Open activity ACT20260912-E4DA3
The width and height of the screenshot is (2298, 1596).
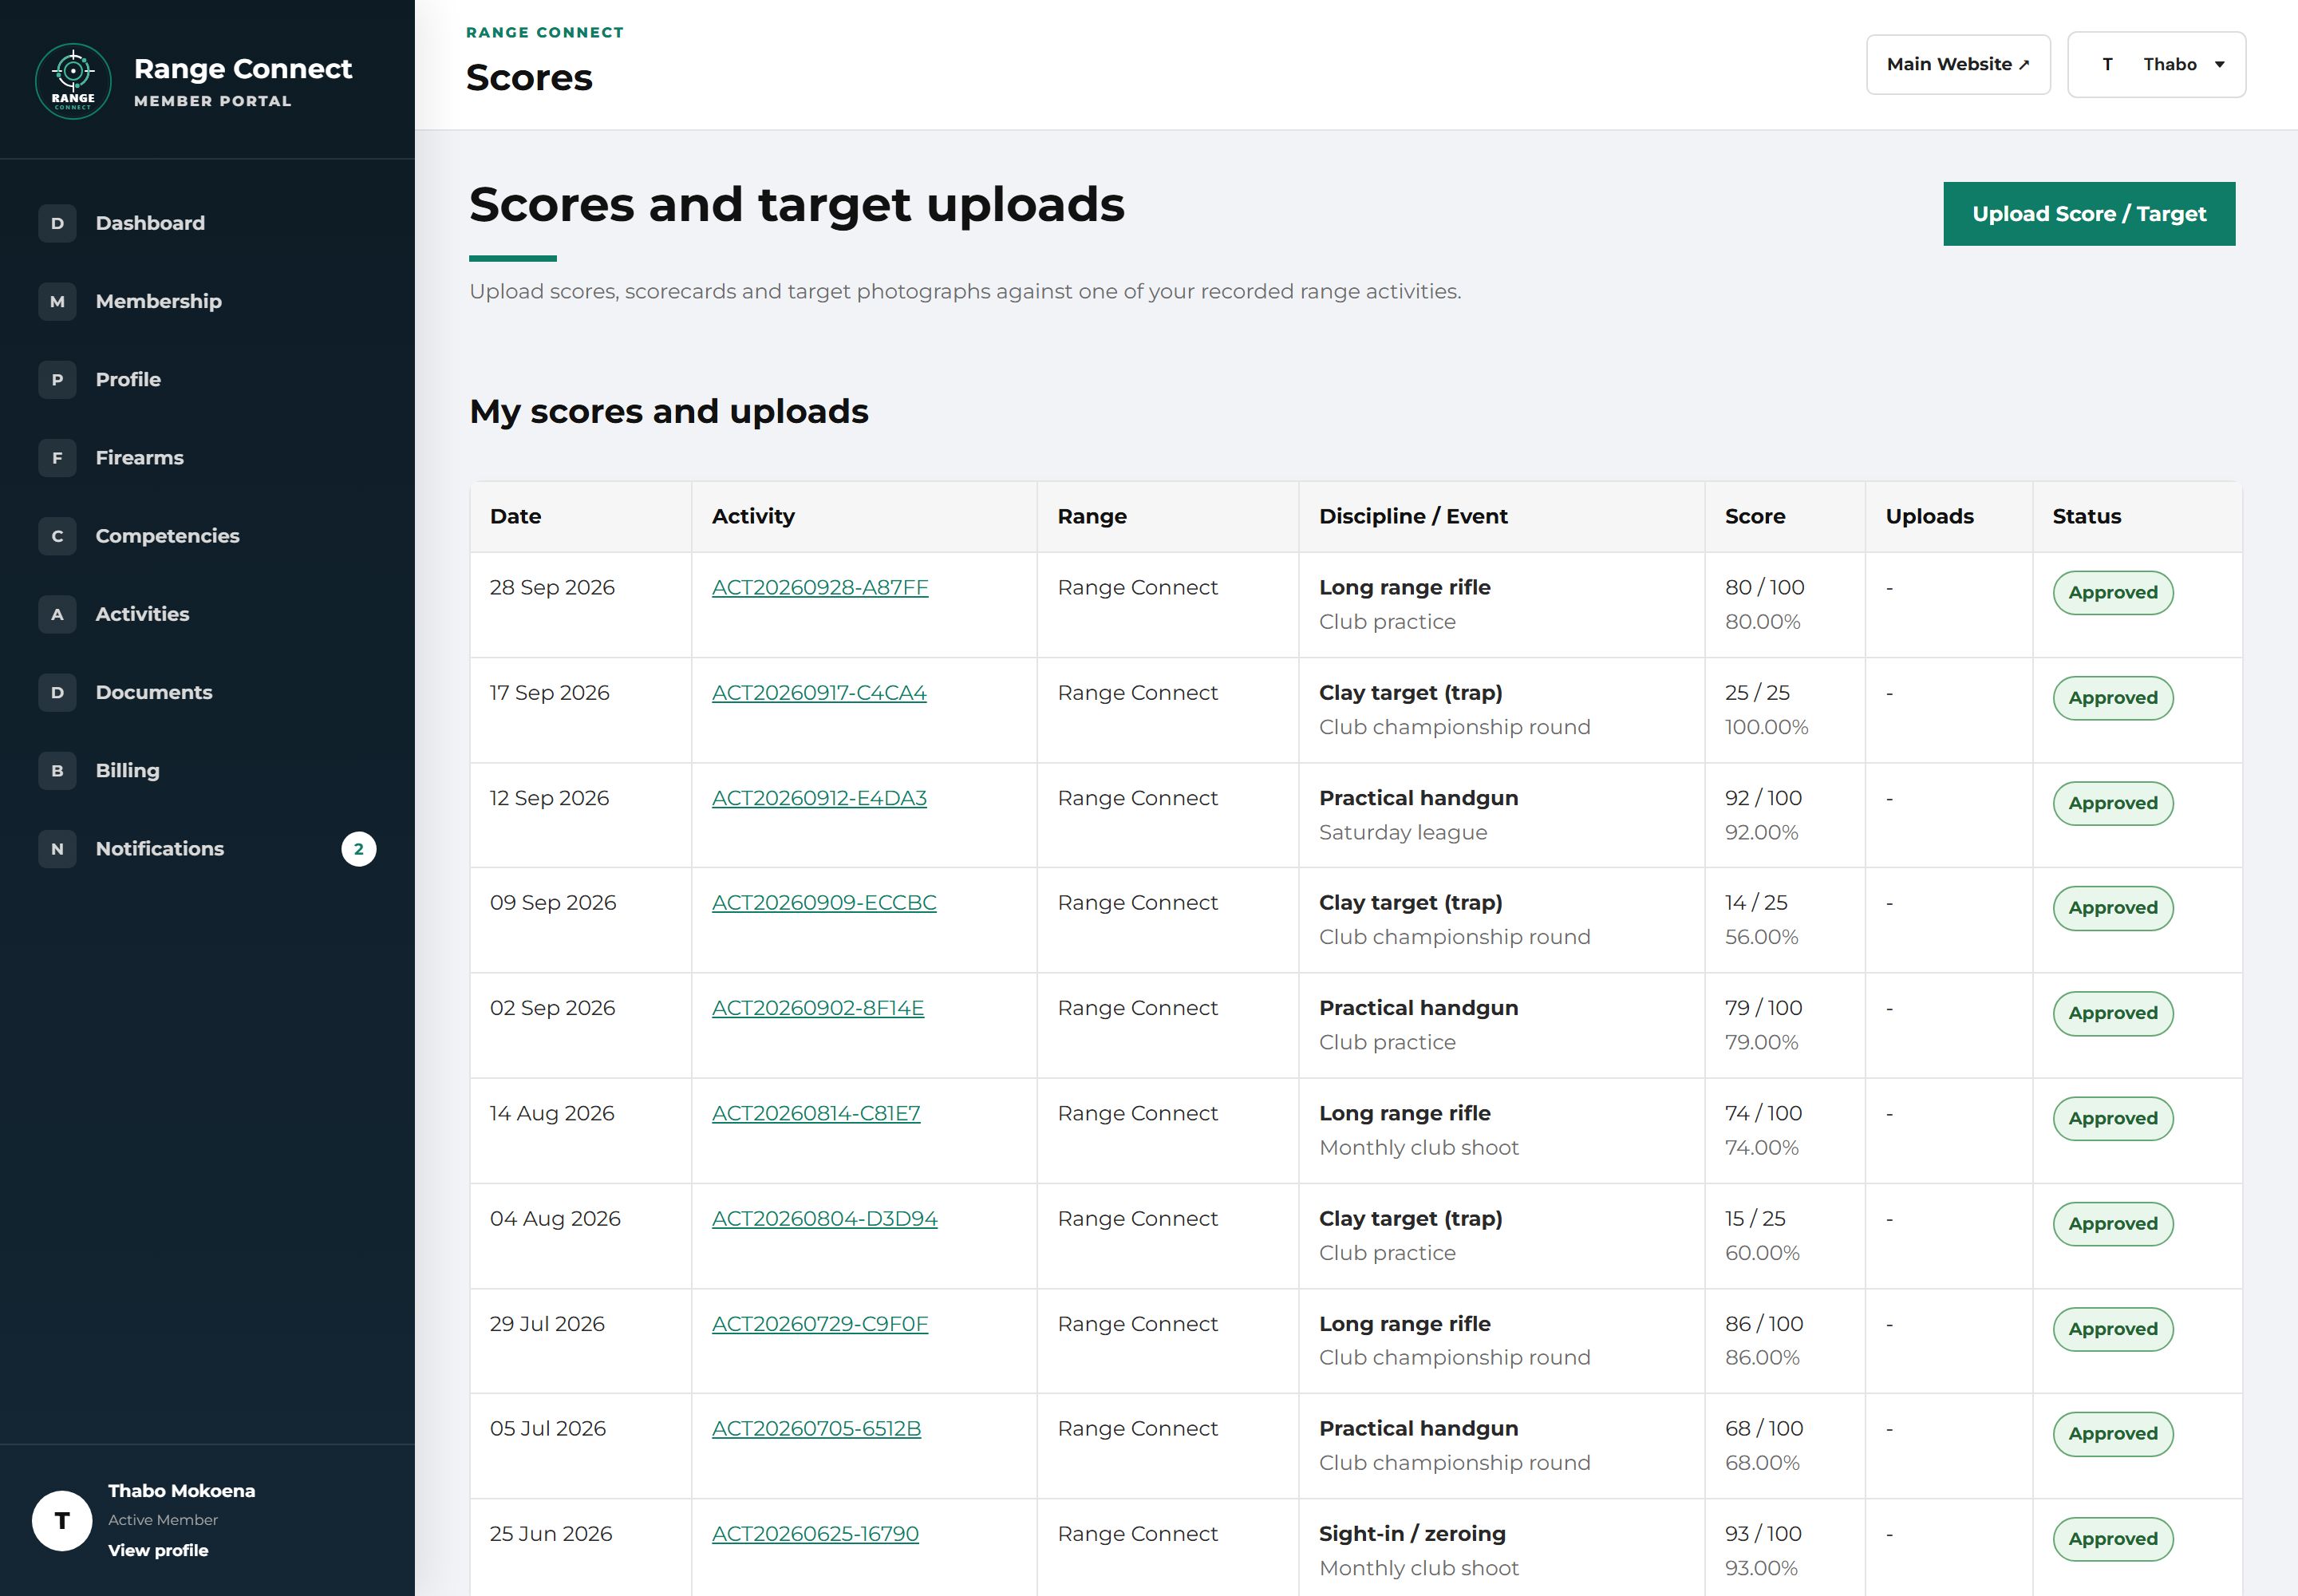[819, 798]
